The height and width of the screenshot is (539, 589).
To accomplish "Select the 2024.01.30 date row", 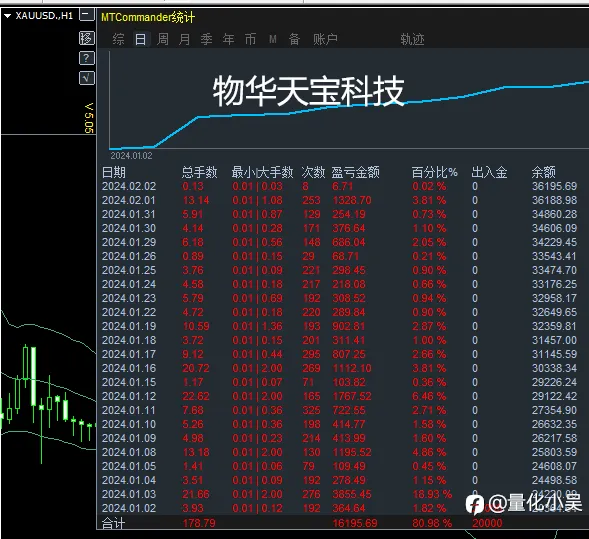I will 340,228.
